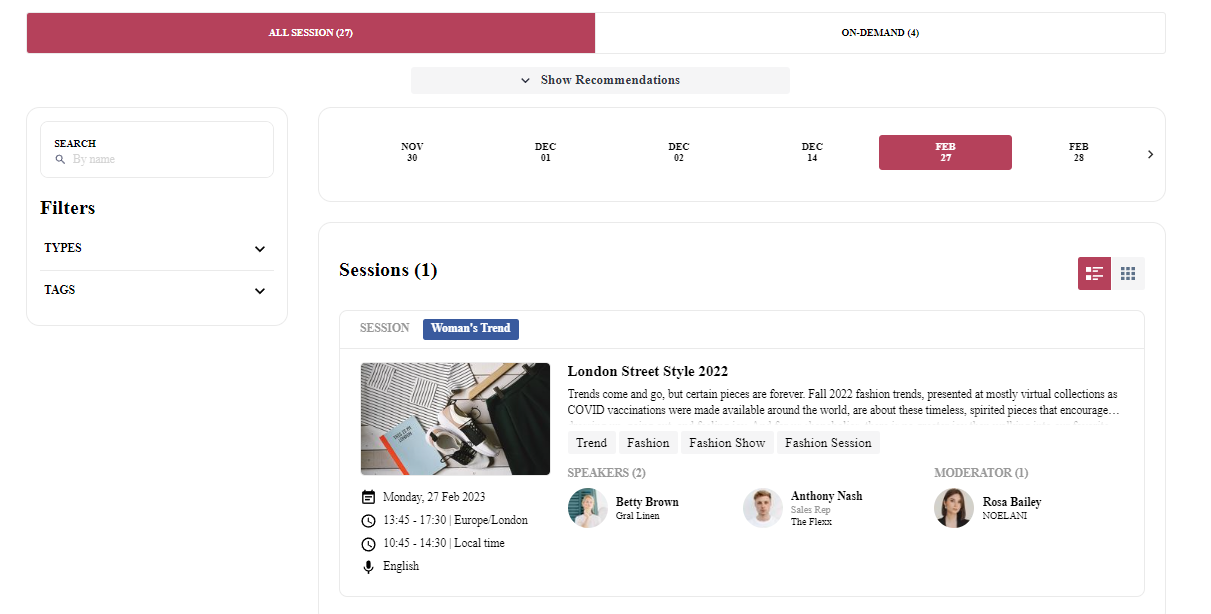Screen dimensions: 1211x614
Task: Select the All Session (27) tab
Action: [x=311, y=33]
